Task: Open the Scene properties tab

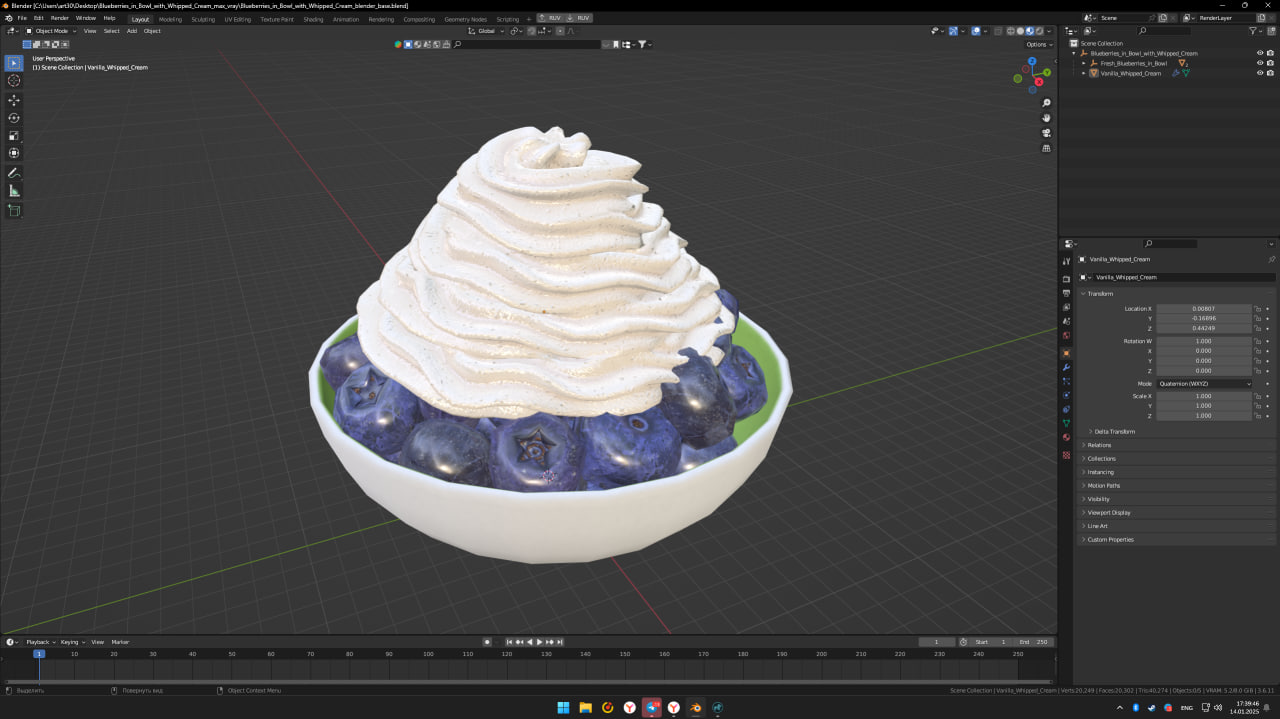Action: (1066, 321)
